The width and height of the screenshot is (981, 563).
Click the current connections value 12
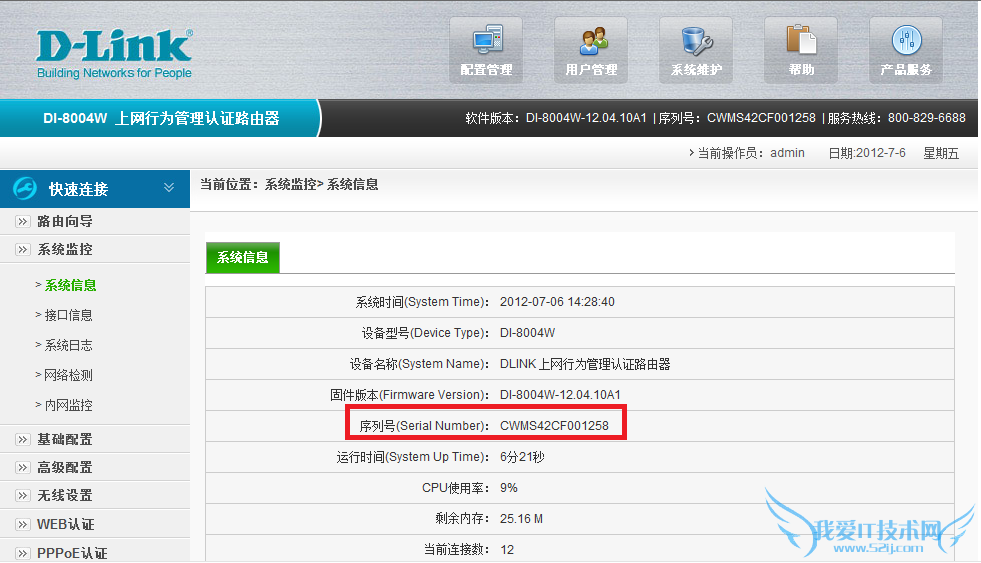pyautogui.click(x=507, y=550)
